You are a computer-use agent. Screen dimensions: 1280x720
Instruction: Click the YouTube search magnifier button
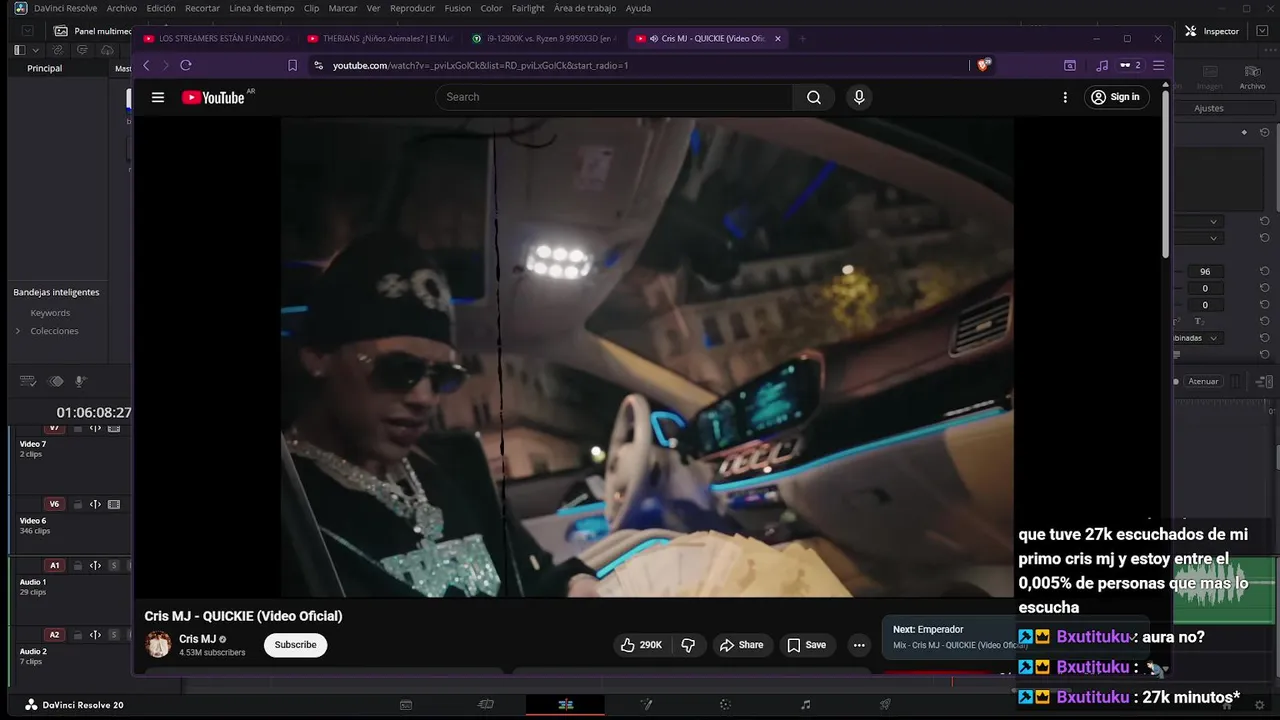point(814,97)
